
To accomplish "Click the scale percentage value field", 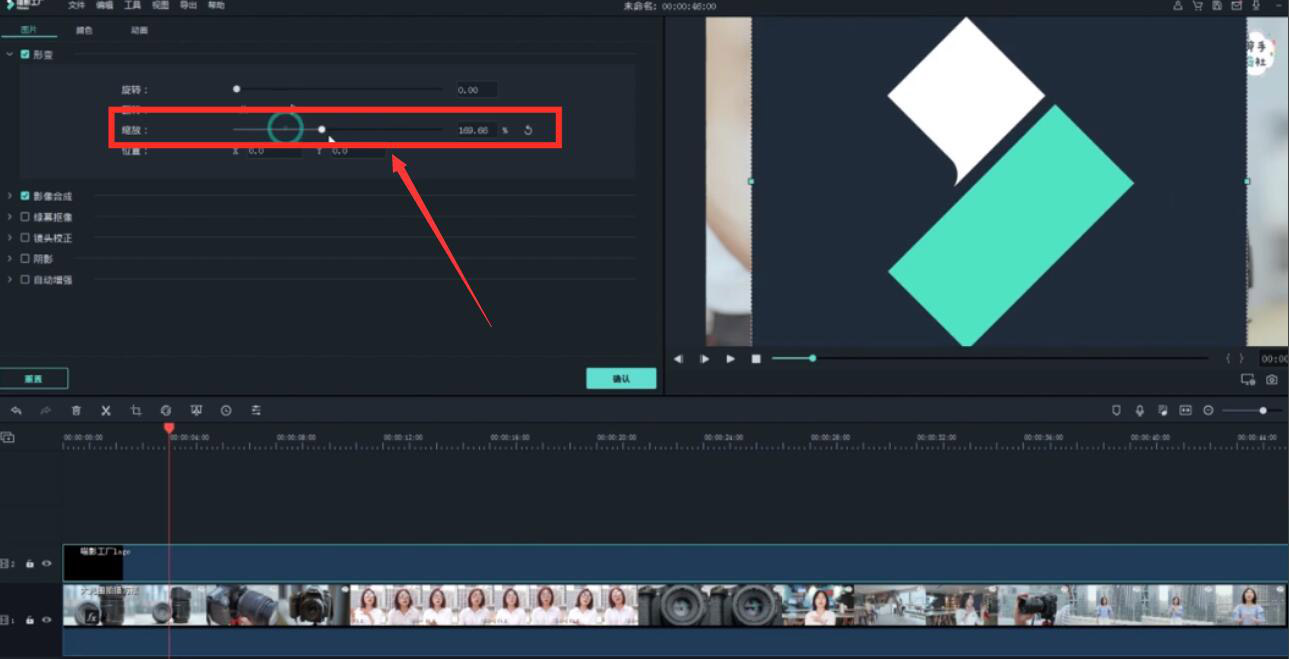I will (476, 130).
